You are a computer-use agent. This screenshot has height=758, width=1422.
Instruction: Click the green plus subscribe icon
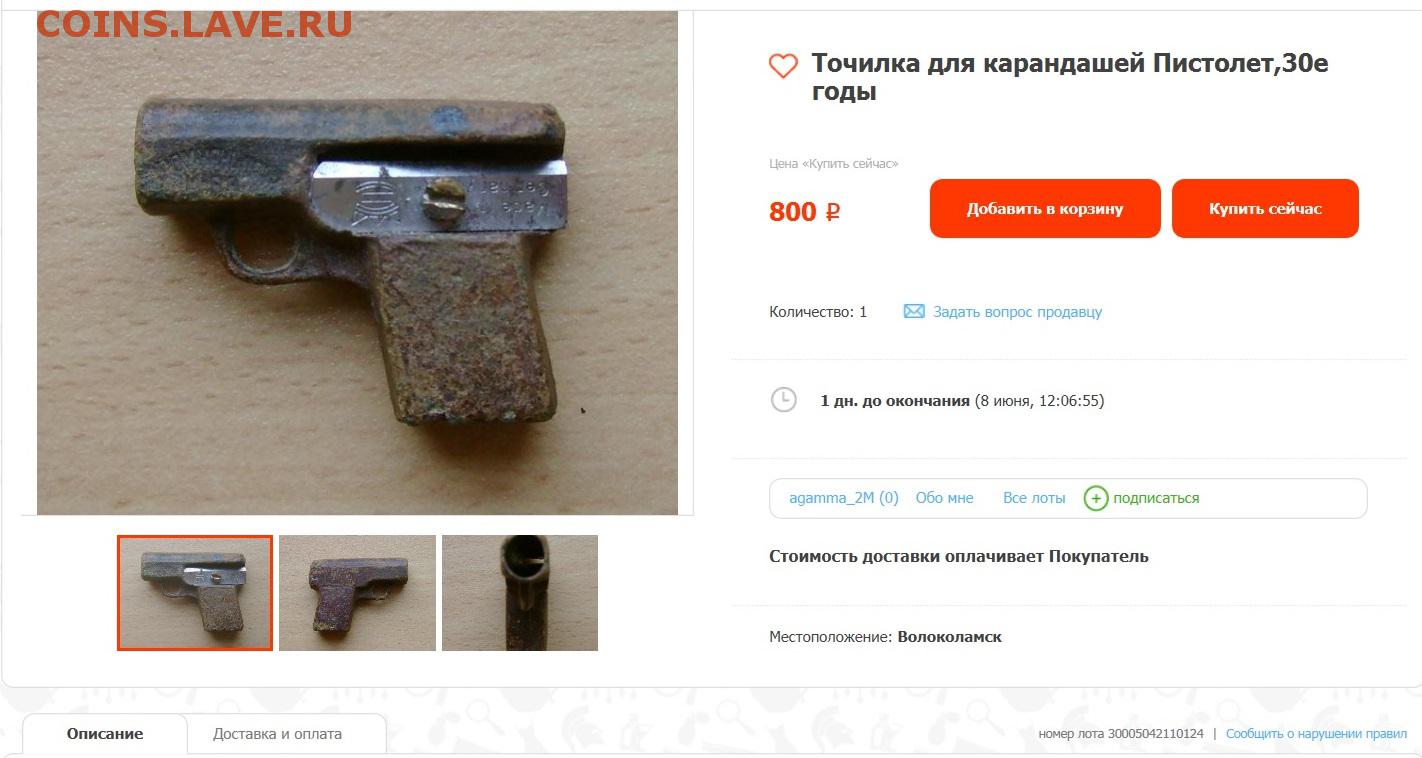1096,498
